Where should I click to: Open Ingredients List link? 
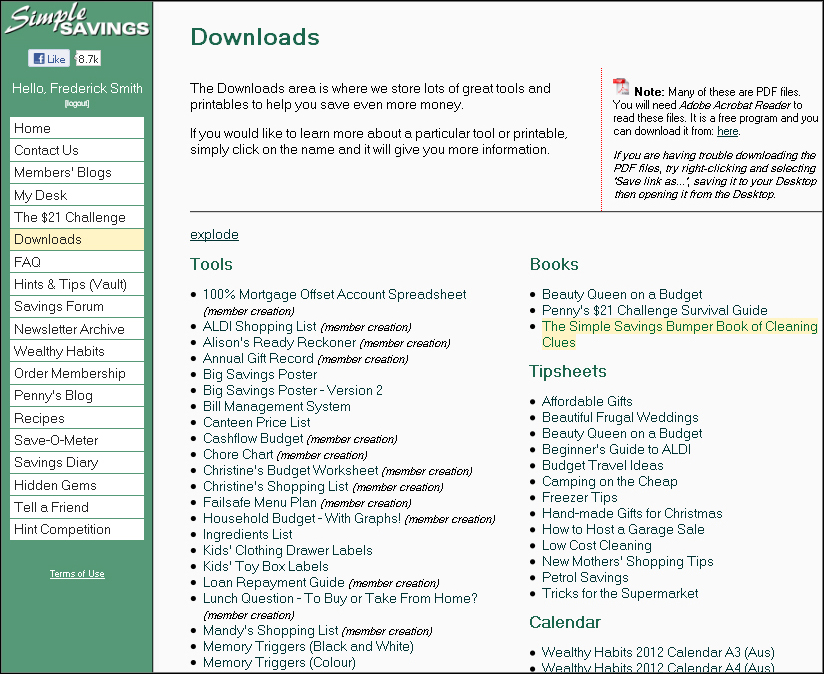(x=248, y=535)
